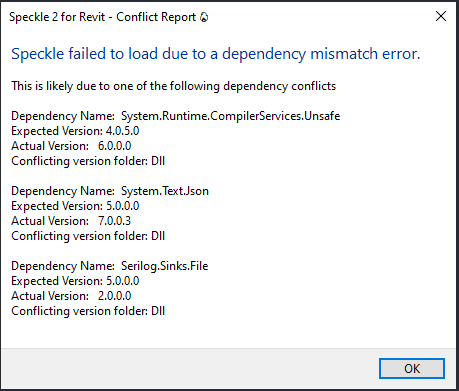Screen dimensions: 459x391
Task: Click Actual Version 7.0.0.3 line
Action: 71,221
